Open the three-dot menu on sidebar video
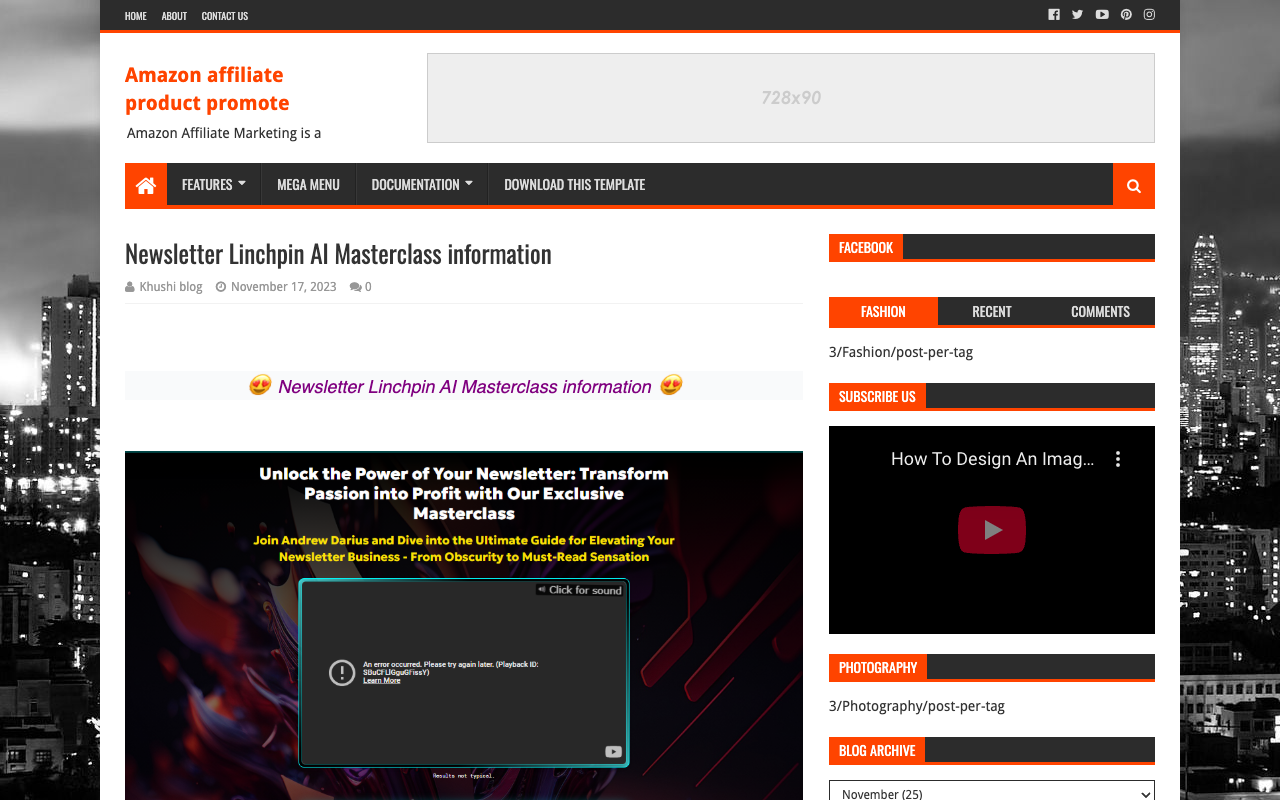The height and width of the screenshot is (800, 1280). pos(1118,459)
